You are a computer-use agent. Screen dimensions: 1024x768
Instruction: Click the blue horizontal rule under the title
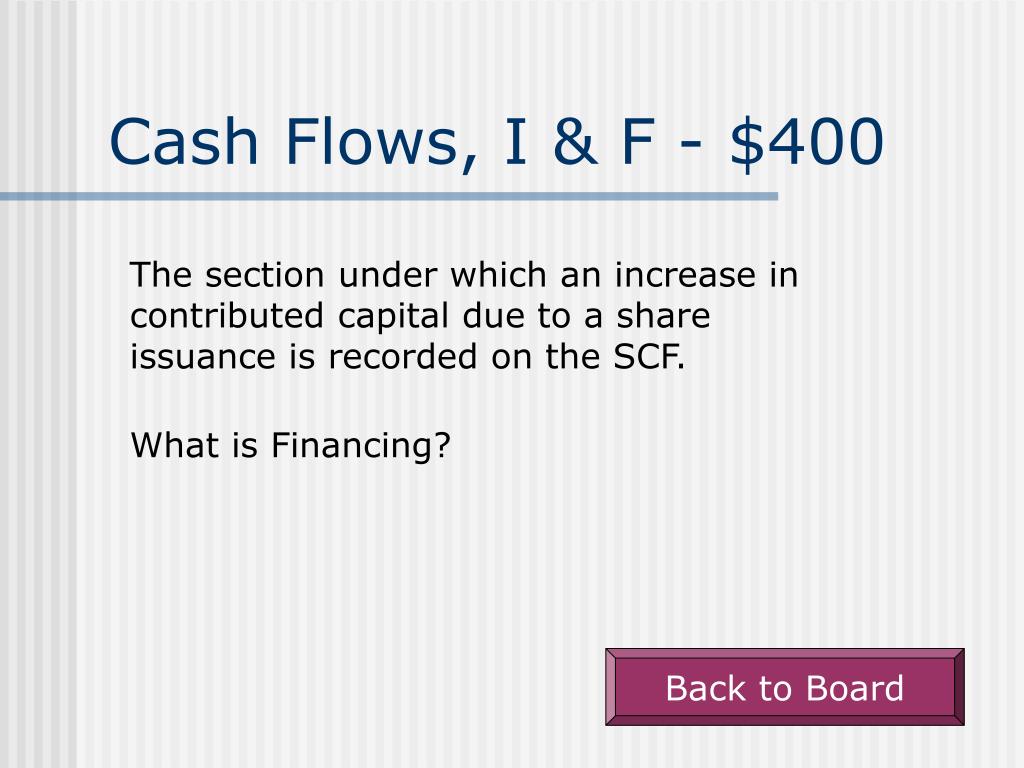389,196
